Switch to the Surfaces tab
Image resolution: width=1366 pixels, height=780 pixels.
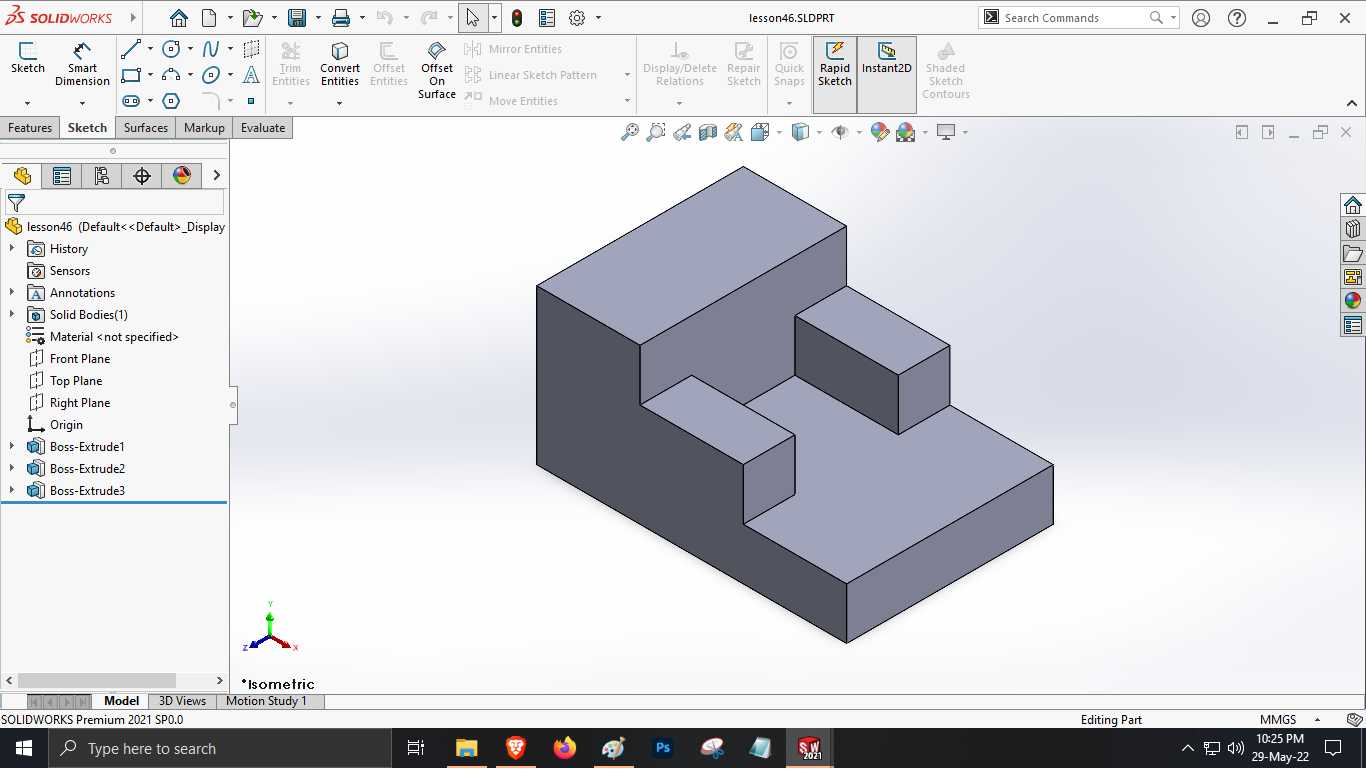pos(146,128)
